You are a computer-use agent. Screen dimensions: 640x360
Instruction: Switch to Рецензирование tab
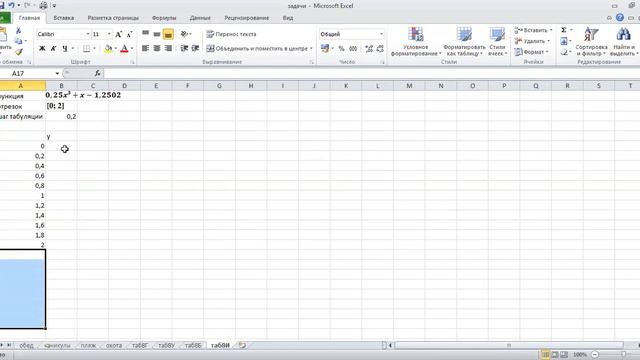pyautogui.click(x=247, y=18)
